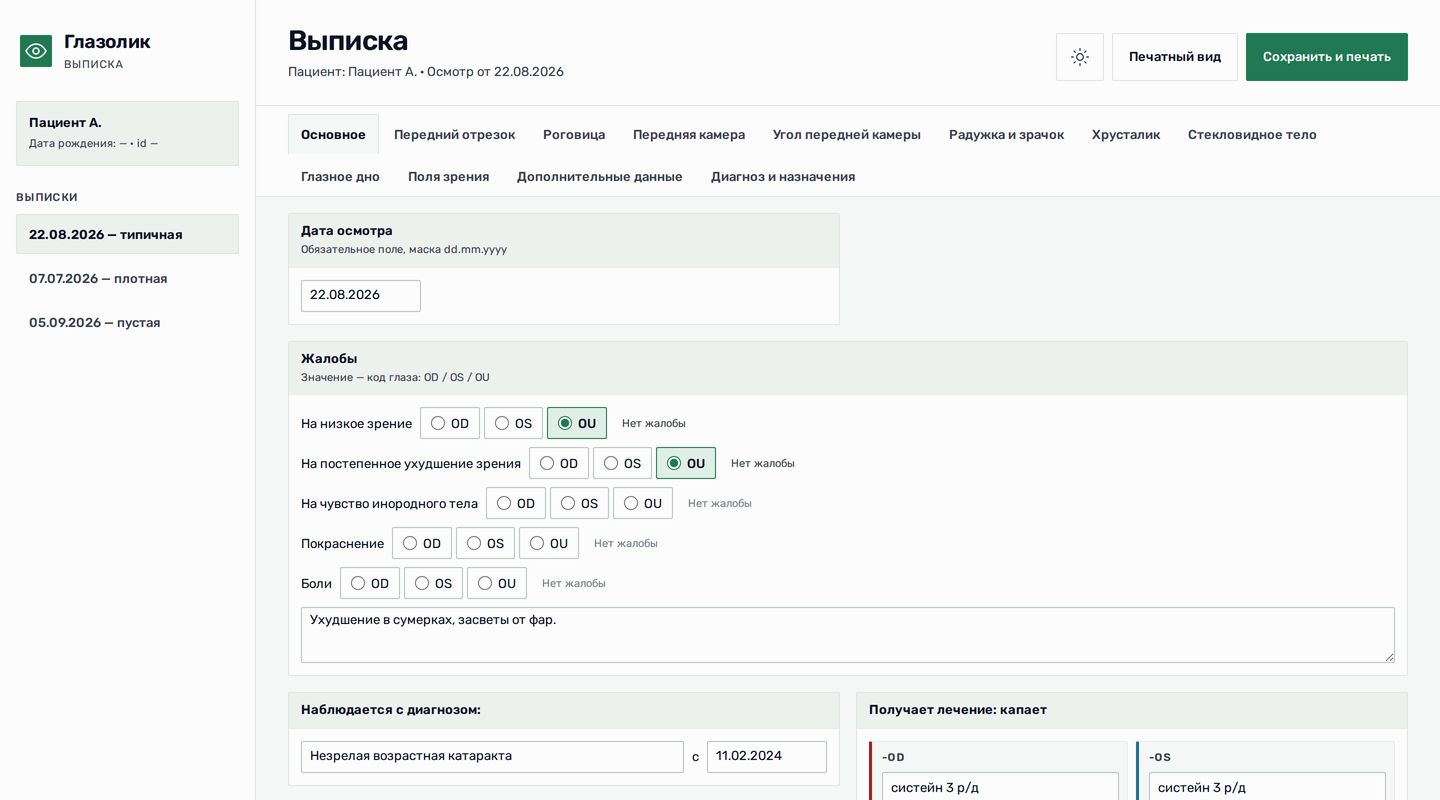This screenshot has width=1440, height=800.
Task: Select OS for Покраснение
Action: [486, 543]
